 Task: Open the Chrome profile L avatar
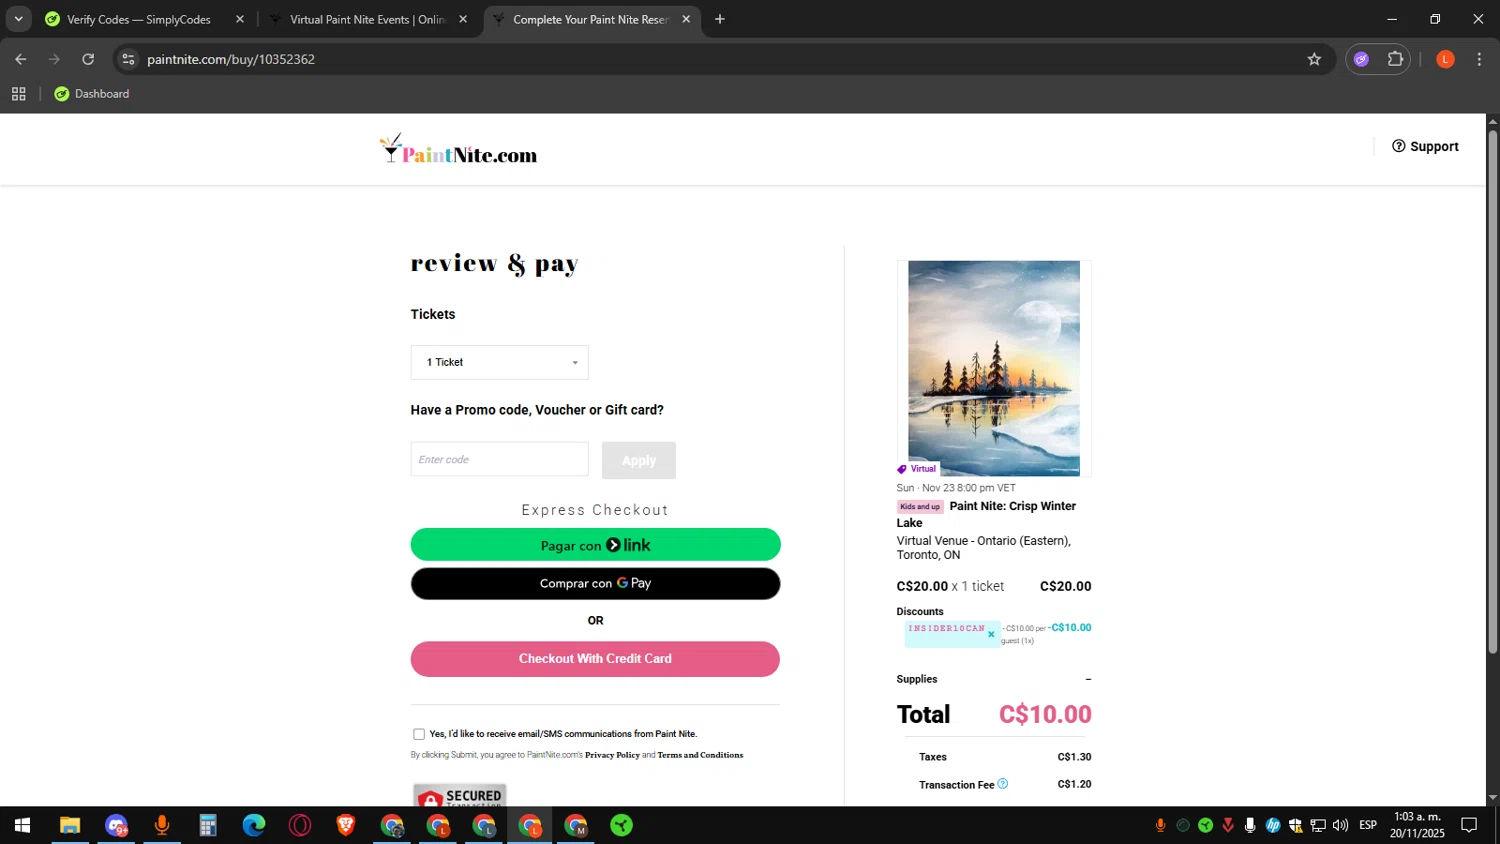pyautogui.click(x=1445, y=59)
